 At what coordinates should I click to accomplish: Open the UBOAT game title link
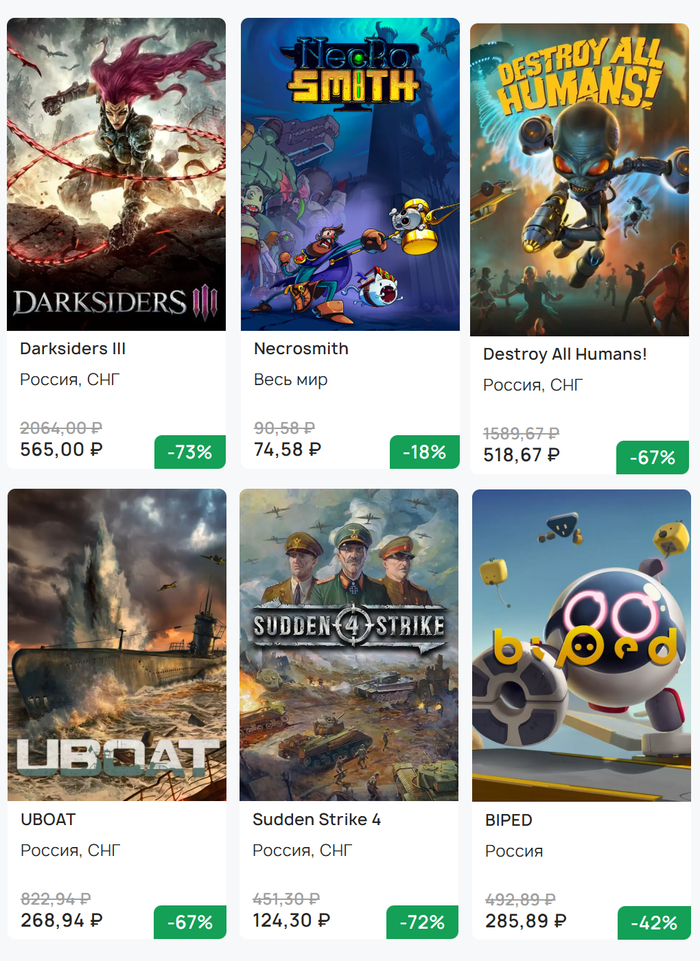[48, 819]
